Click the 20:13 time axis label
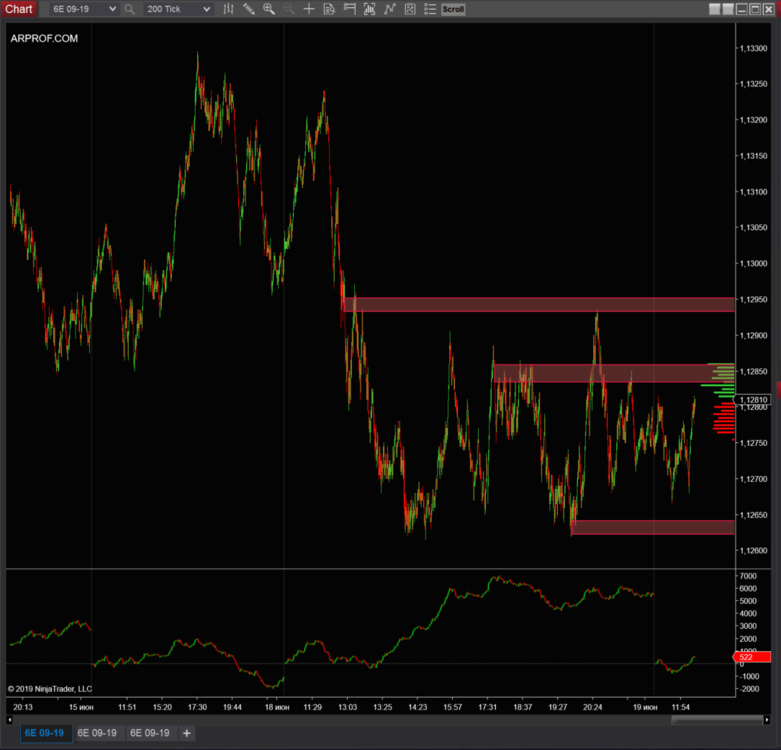The width and height of the screenshot is (781, 750). coord(23,707)
